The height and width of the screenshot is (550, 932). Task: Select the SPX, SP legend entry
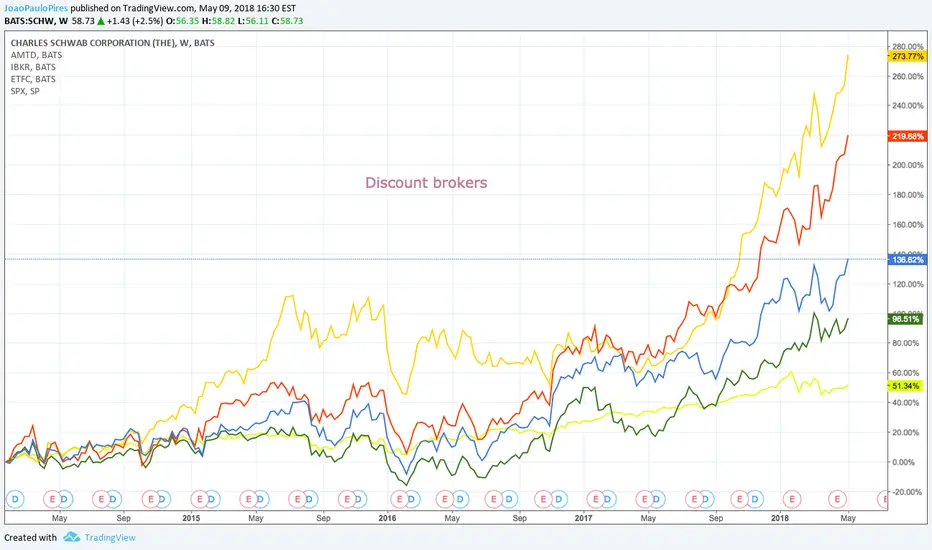coord(25,91)
